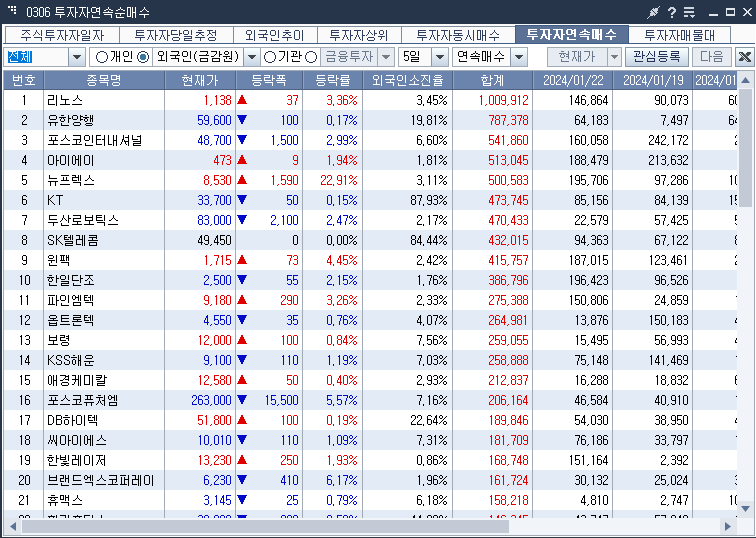Click the 87.93% foreign ownership cell
756x538 pixels.
point(429,200)
